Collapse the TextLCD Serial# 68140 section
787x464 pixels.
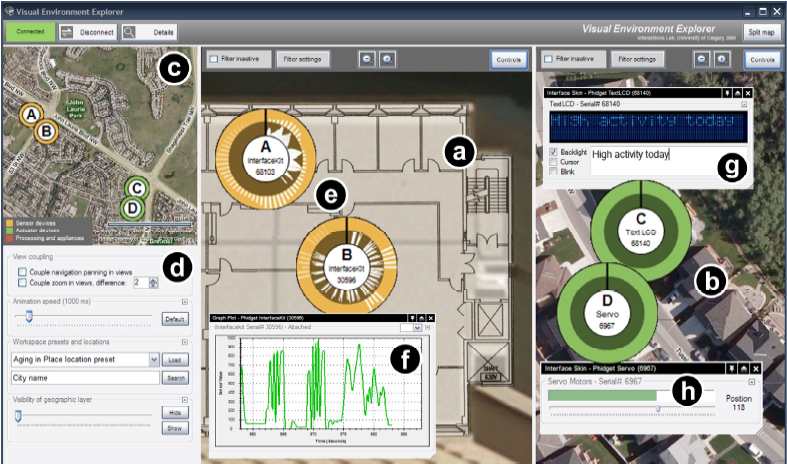[x=744, y=104]
